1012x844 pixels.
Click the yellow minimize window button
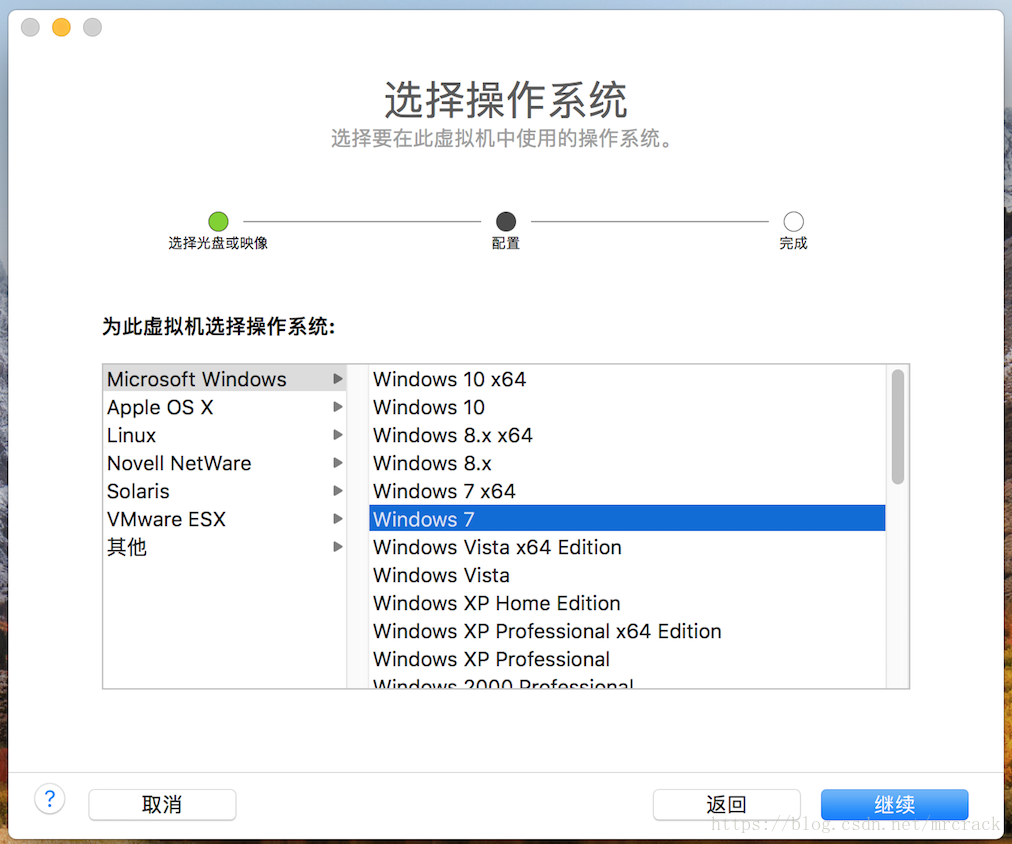pyautogui.click(x=61, y=27)
